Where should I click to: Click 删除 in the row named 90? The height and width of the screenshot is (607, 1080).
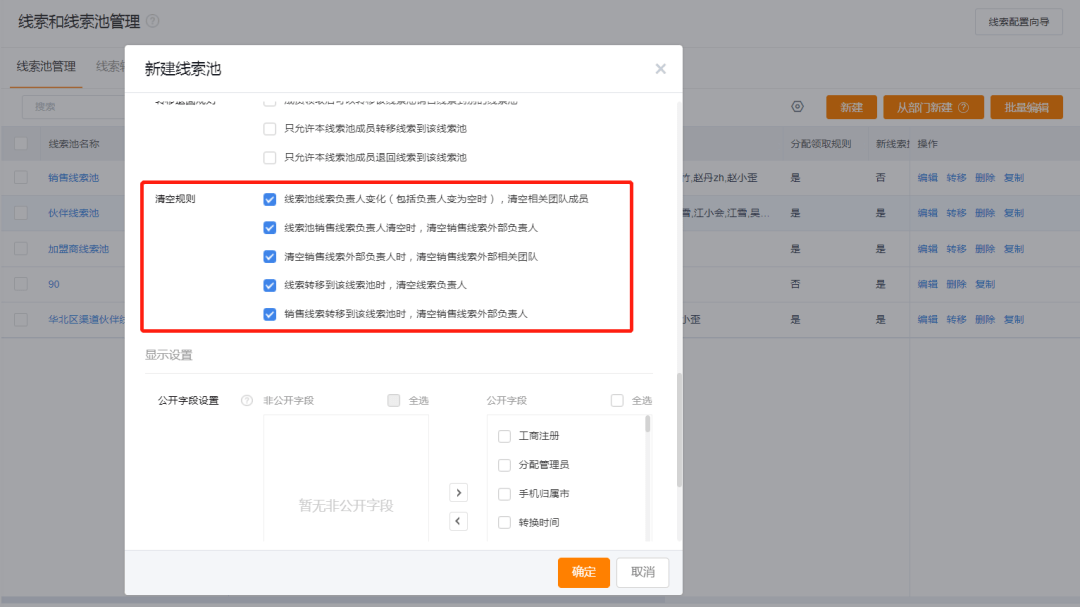coord(956,284)
